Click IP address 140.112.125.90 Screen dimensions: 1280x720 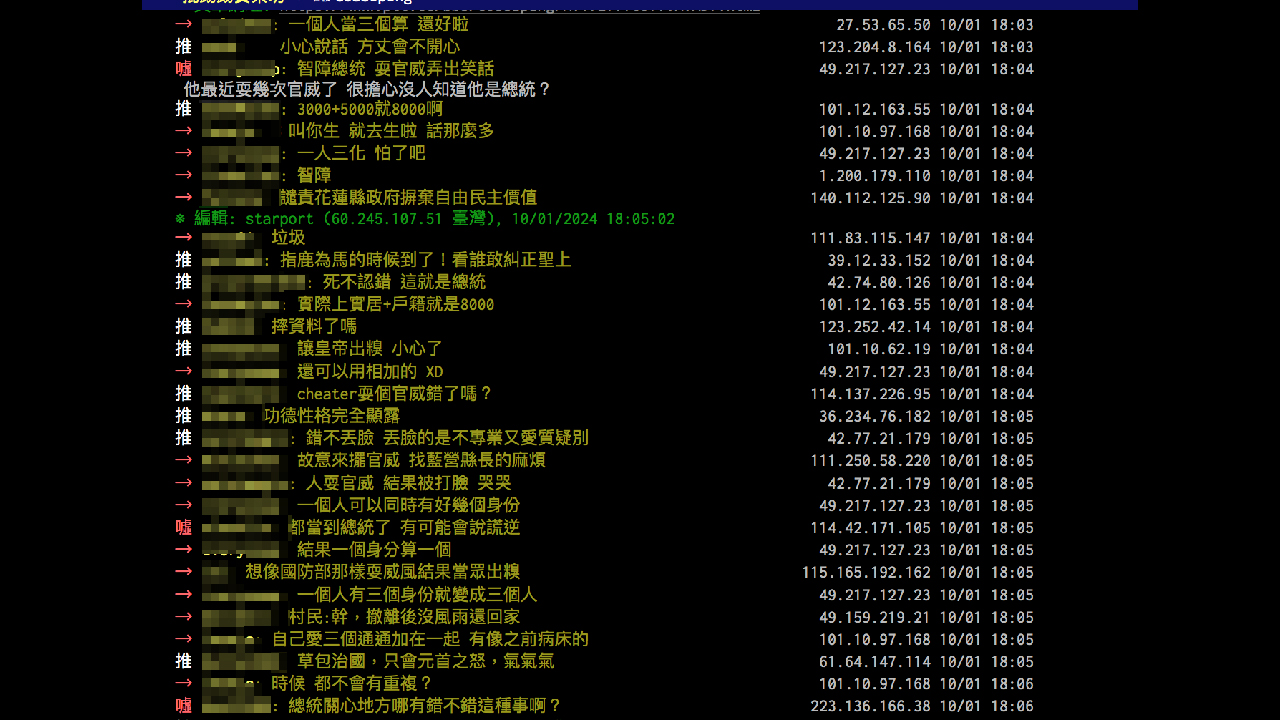(x=870, y=198)
